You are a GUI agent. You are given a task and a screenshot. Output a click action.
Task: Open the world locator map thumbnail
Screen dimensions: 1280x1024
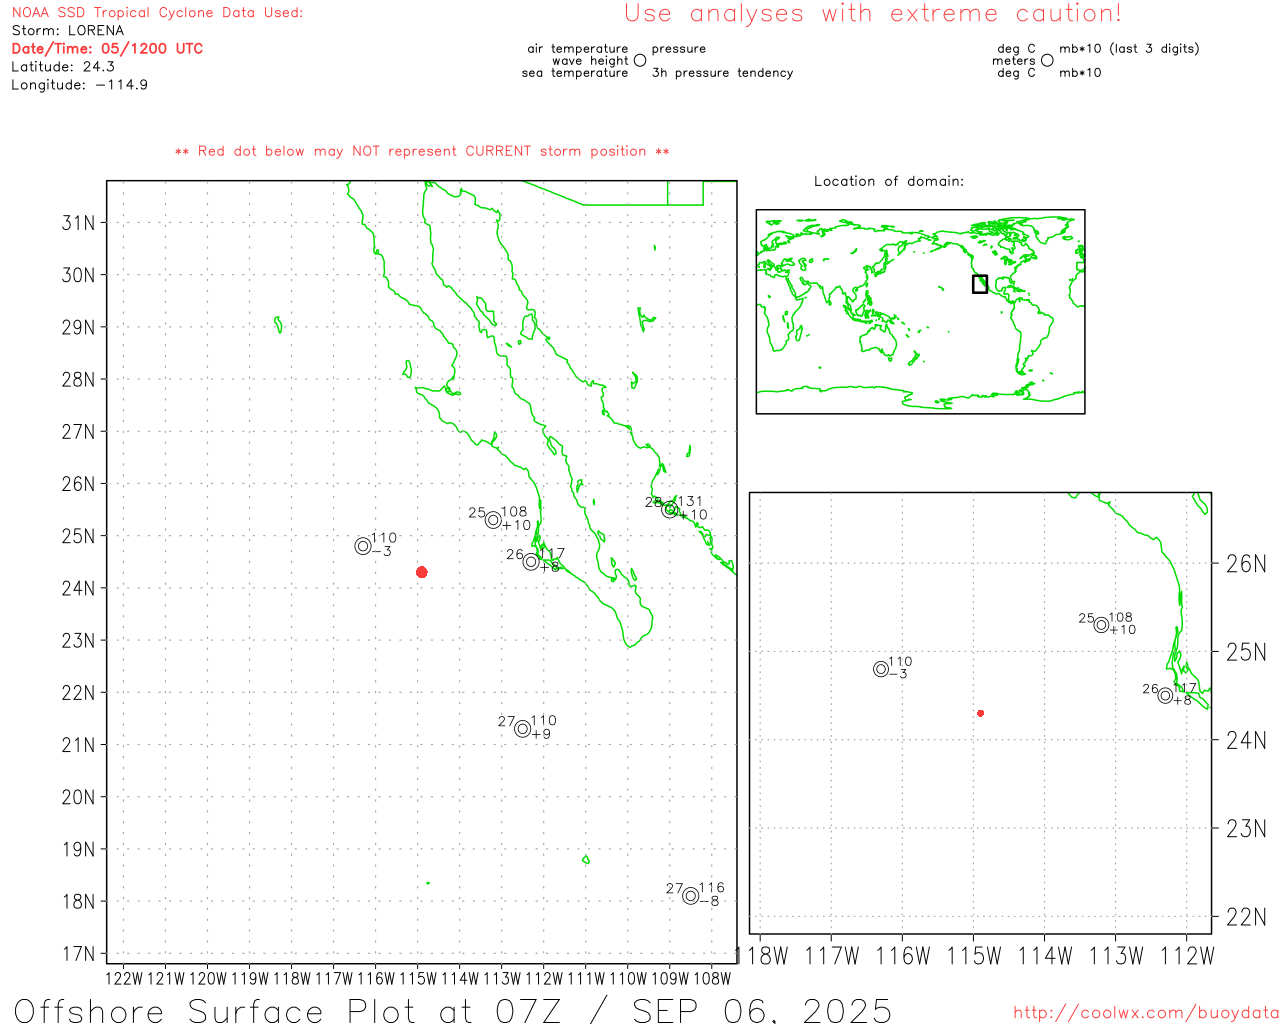point(920,312)
